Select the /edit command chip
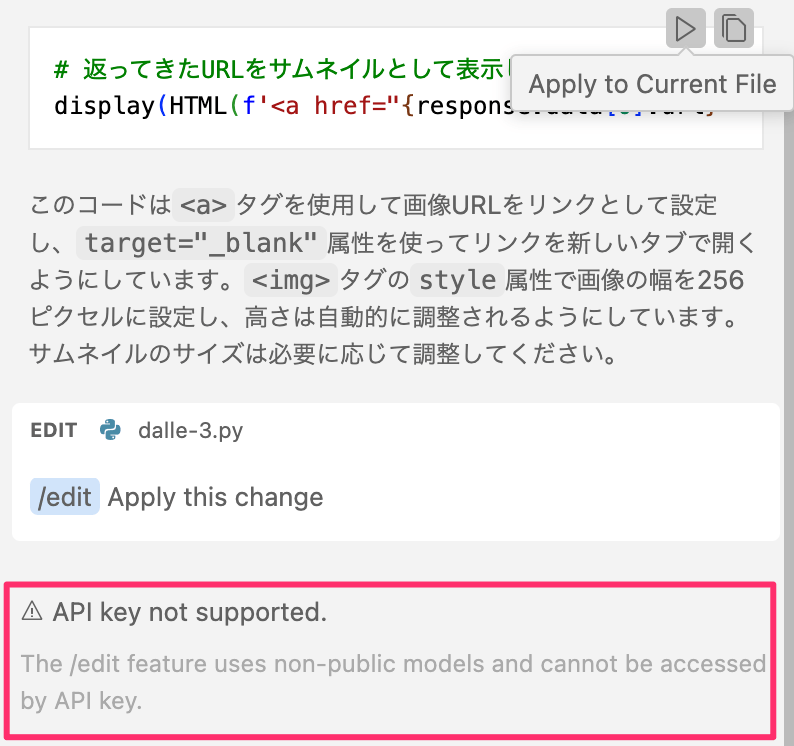The image size is (794, 746). coord(65,497)
